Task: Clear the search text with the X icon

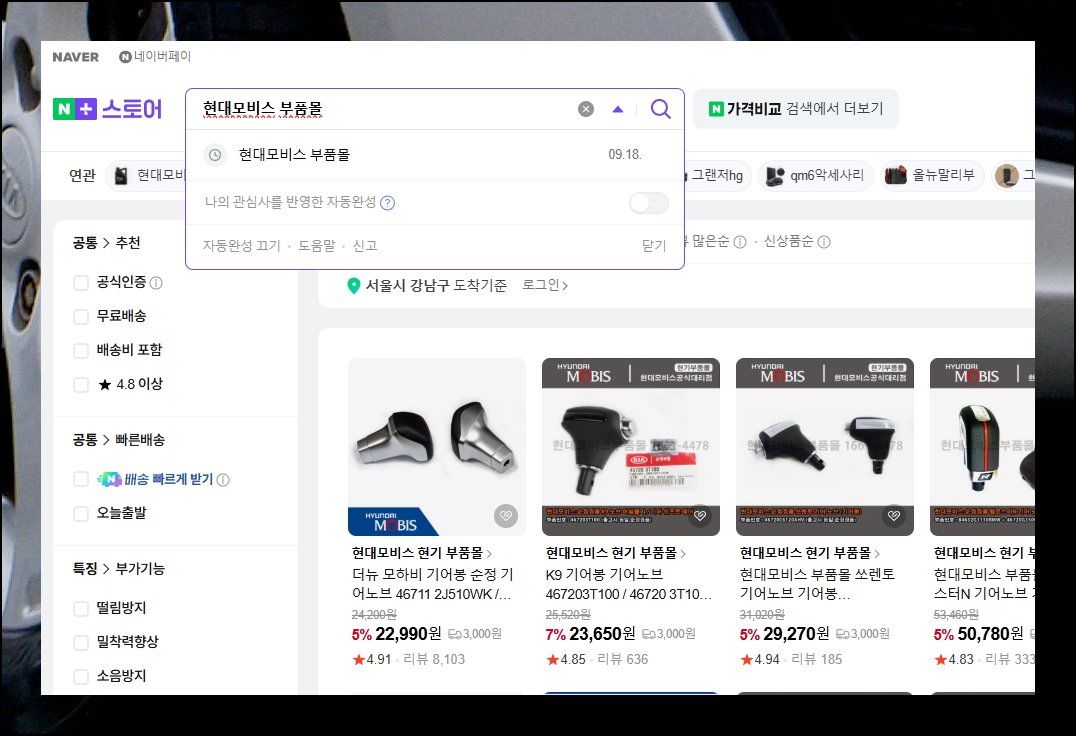Action: tap(585, 109)
